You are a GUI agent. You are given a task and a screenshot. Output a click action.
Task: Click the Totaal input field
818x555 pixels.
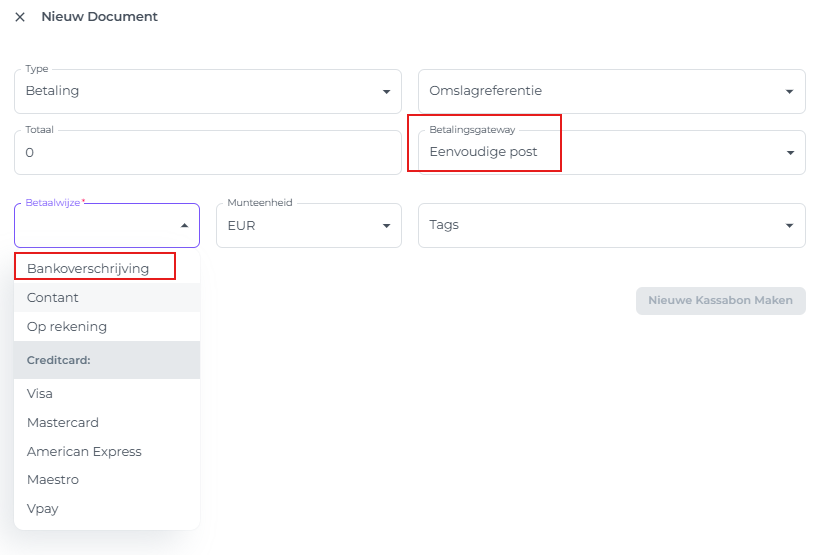pos(207,153)
